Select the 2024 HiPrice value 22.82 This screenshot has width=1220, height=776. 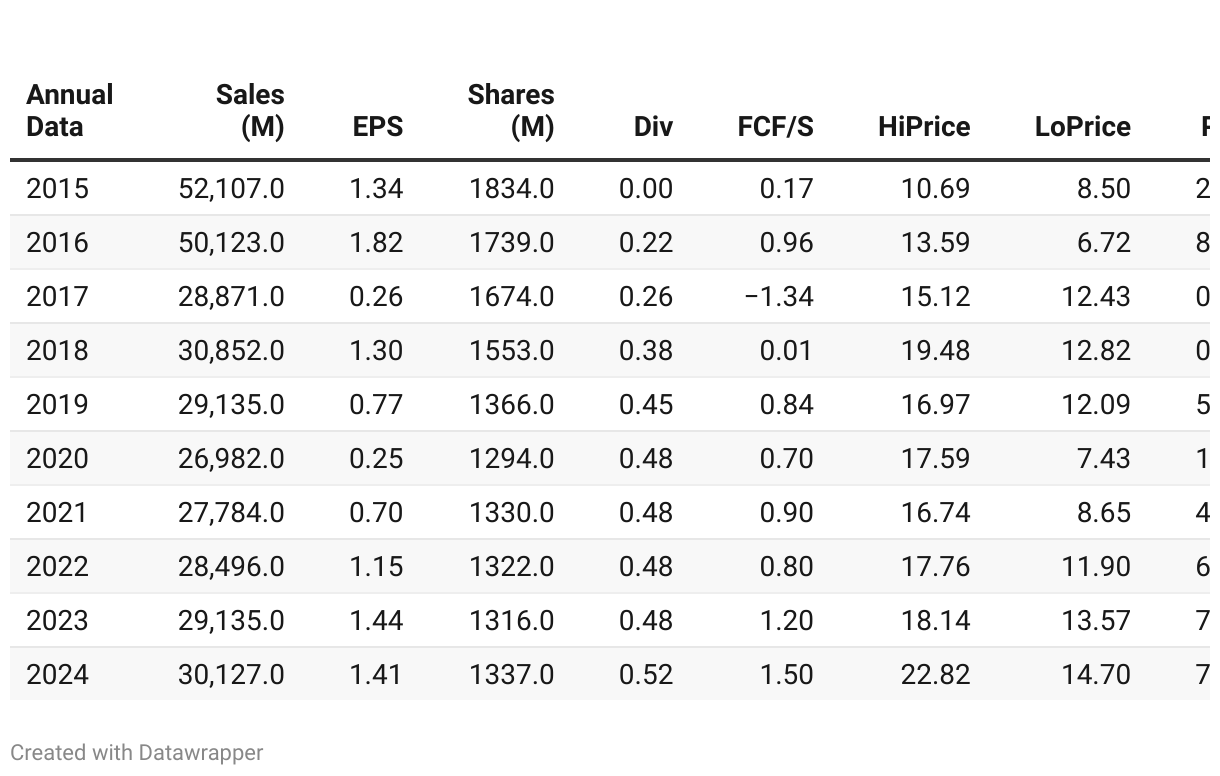tap(935, 675)
